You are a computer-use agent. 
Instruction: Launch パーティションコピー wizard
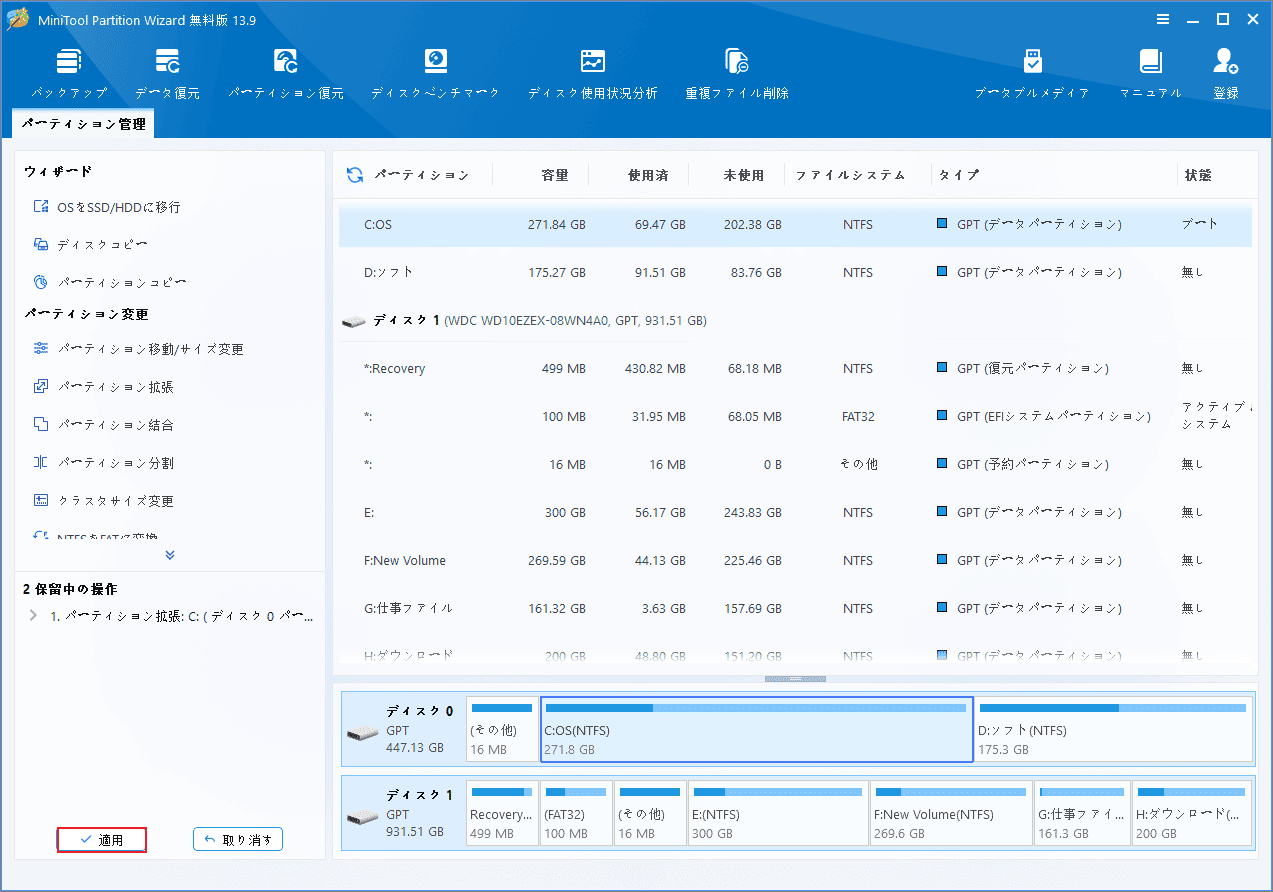(x=110, y=283)
